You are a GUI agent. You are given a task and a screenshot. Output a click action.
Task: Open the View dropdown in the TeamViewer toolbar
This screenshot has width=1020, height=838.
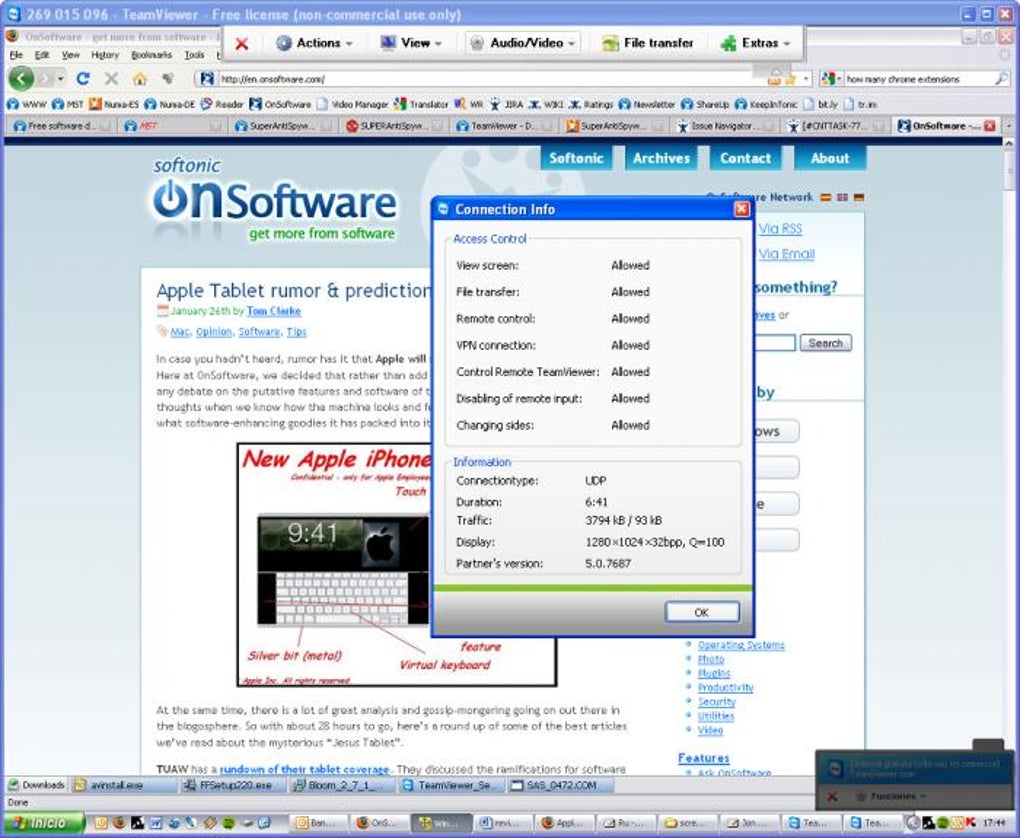tap(411, 43)
